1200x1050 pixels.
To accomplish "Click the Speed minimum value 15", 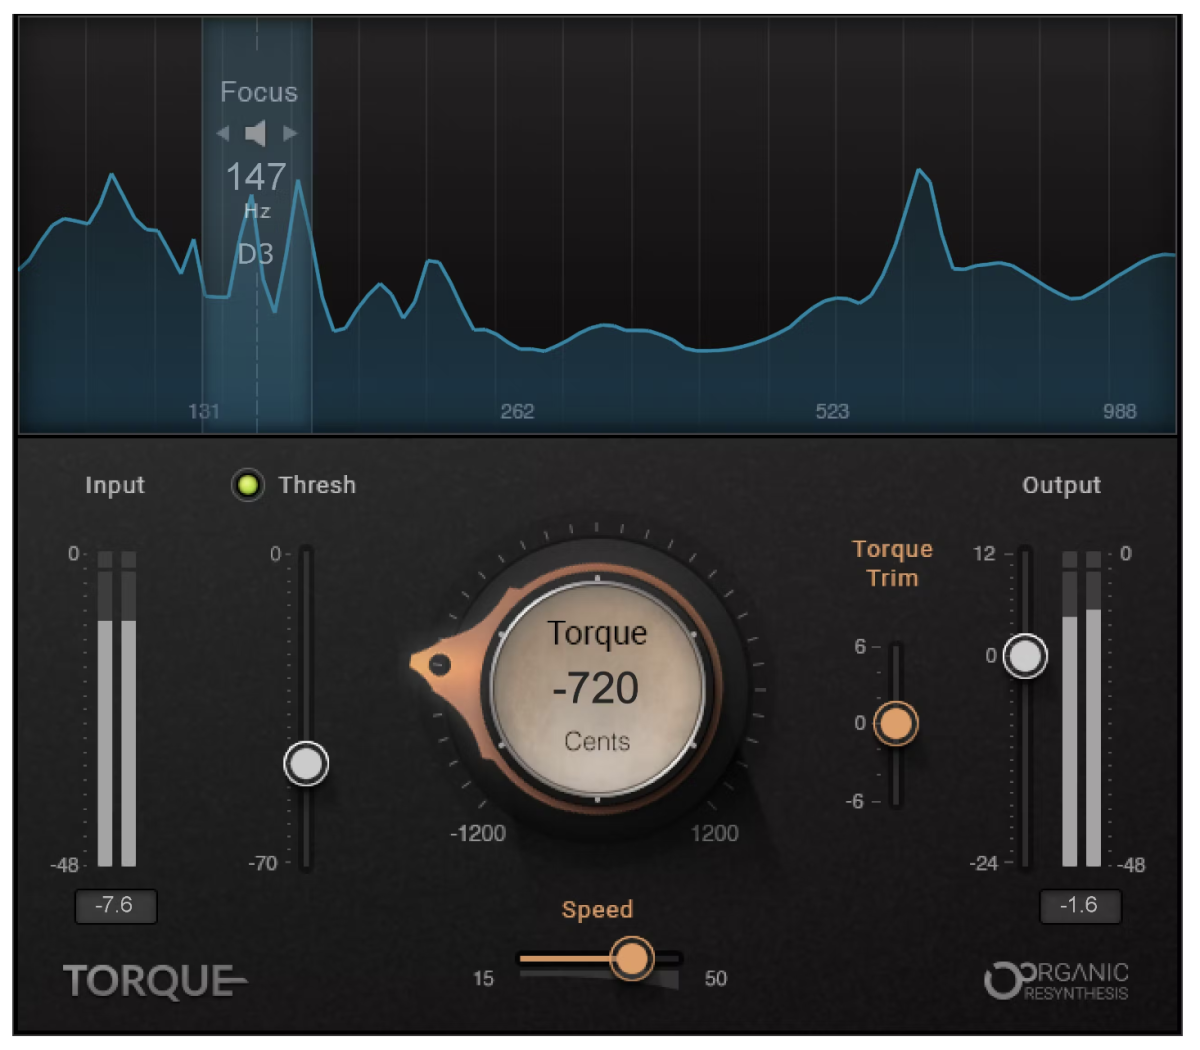I will click(x=483, y=978).
